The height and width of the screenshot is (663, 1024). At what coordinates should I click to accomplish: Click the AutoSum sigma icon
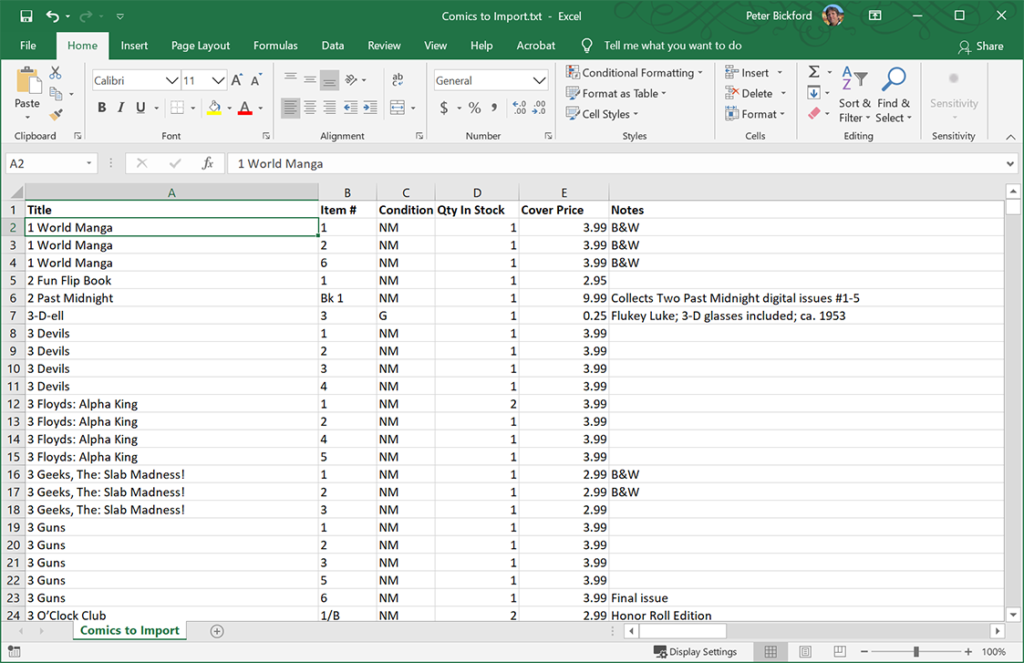(814, 73)
